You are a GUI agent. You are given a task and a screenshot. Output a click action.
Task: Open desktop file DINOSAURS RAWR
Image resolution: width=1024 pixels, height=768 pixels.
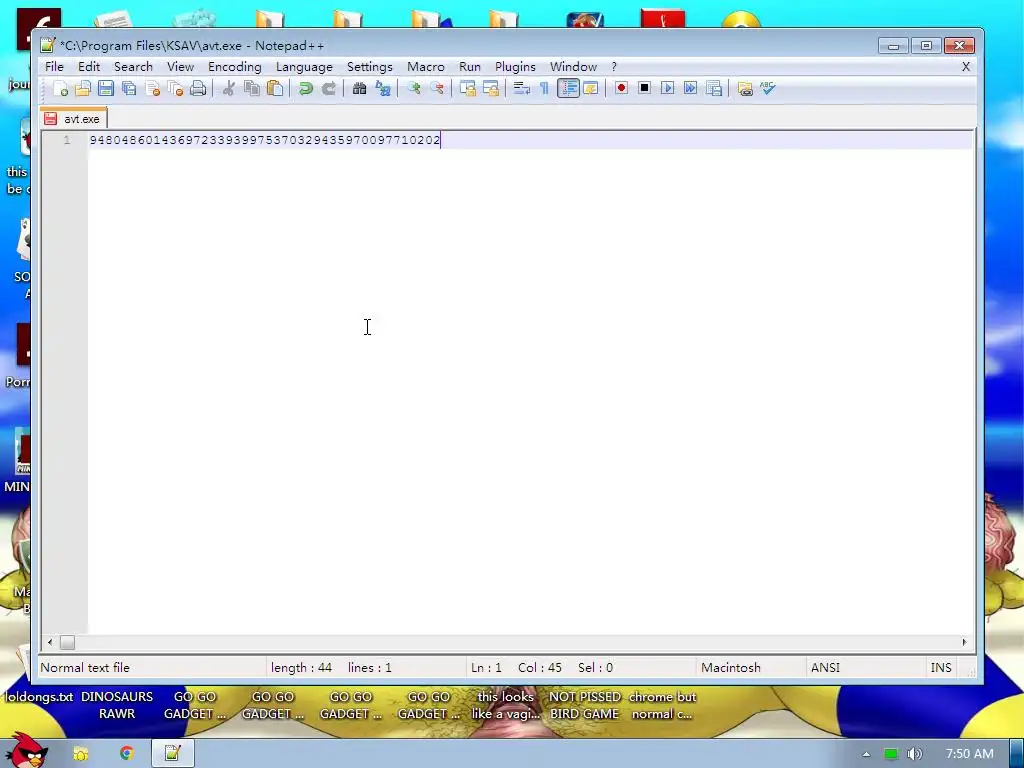pyautogui.click(x=117, y=705)
